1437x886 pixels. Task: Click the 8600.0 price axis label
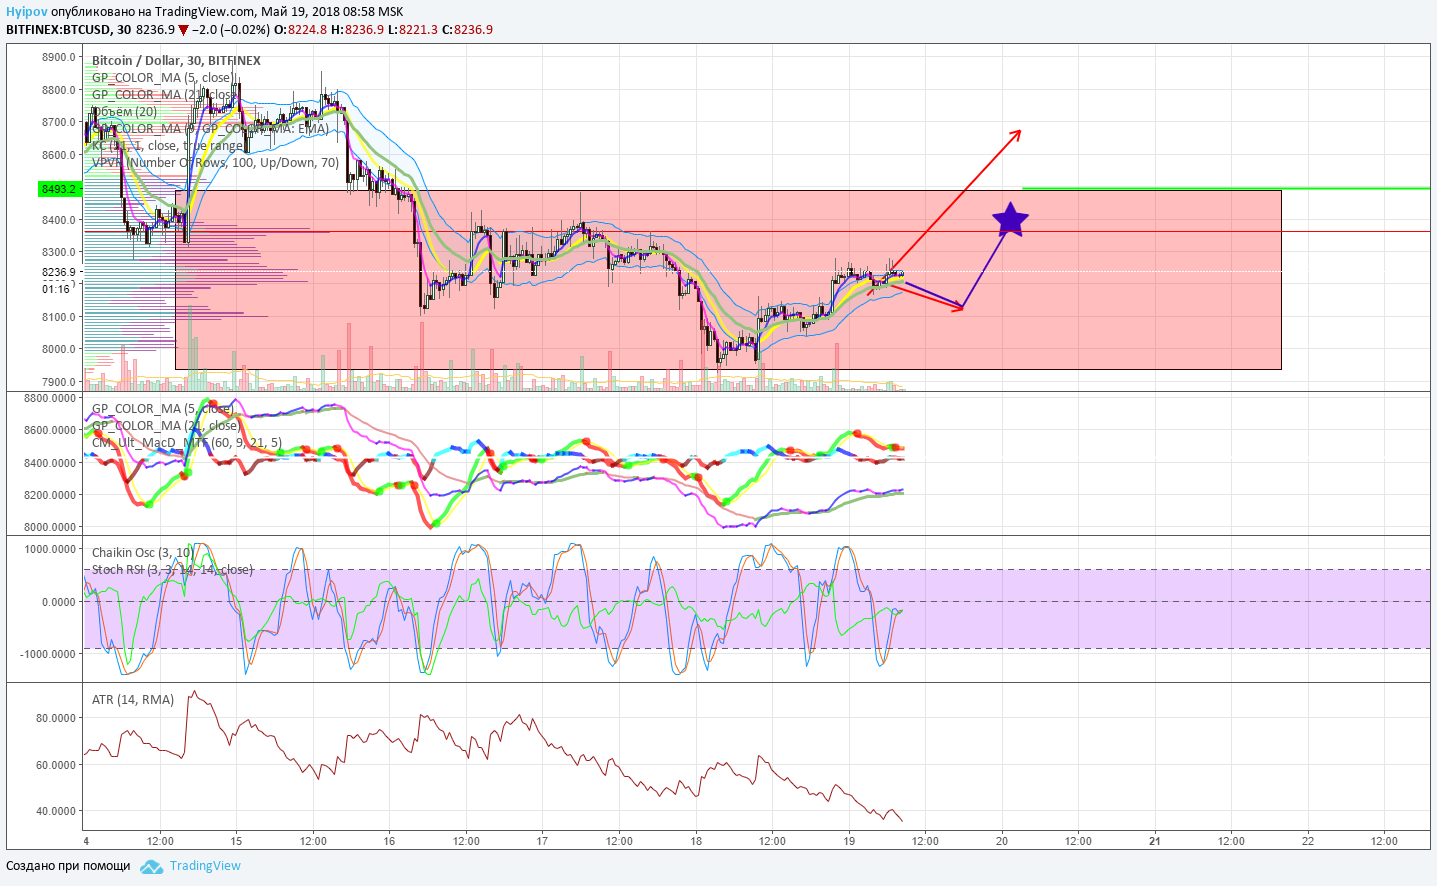tap(59, 155)
